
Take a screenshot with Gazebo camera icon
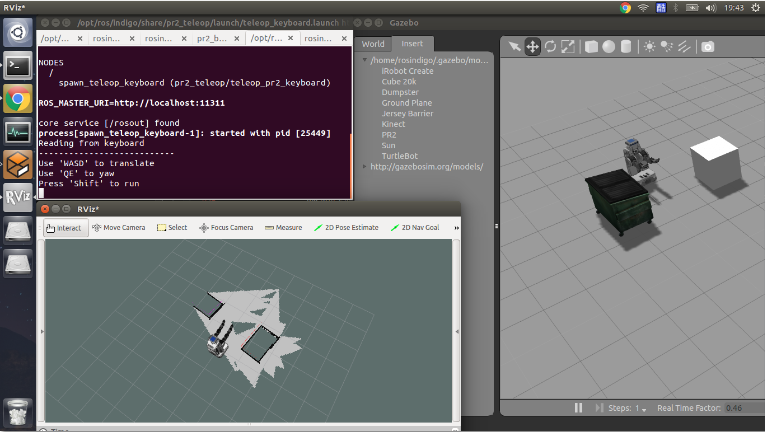(x=707, y=46)
